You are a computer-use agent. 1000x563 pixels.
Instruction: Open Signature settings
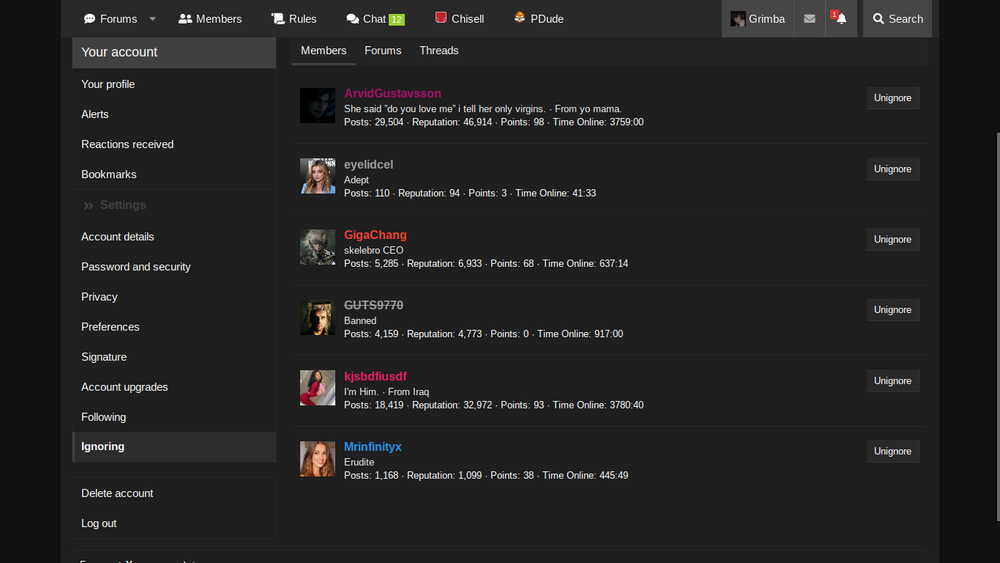click(x=174, y=356)
